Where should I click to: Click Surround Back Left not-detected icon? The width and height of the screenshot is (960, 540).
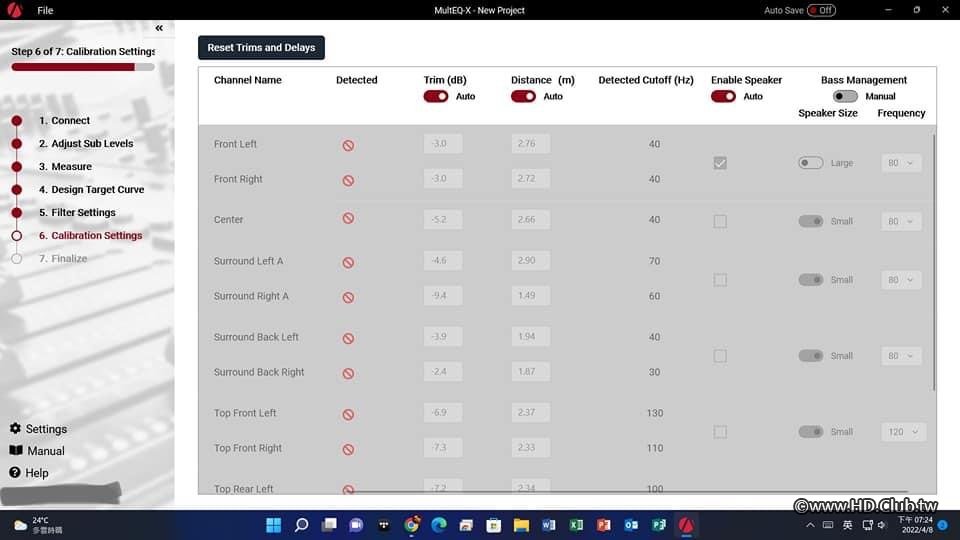point(348,339)
